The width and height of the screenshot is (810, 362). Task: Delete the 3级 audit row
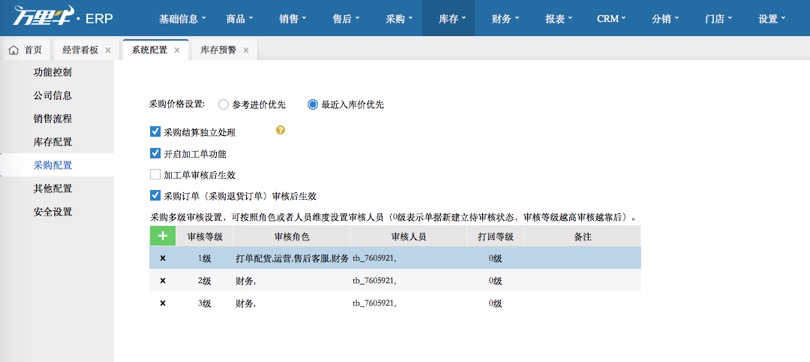[x=163, y=303]
